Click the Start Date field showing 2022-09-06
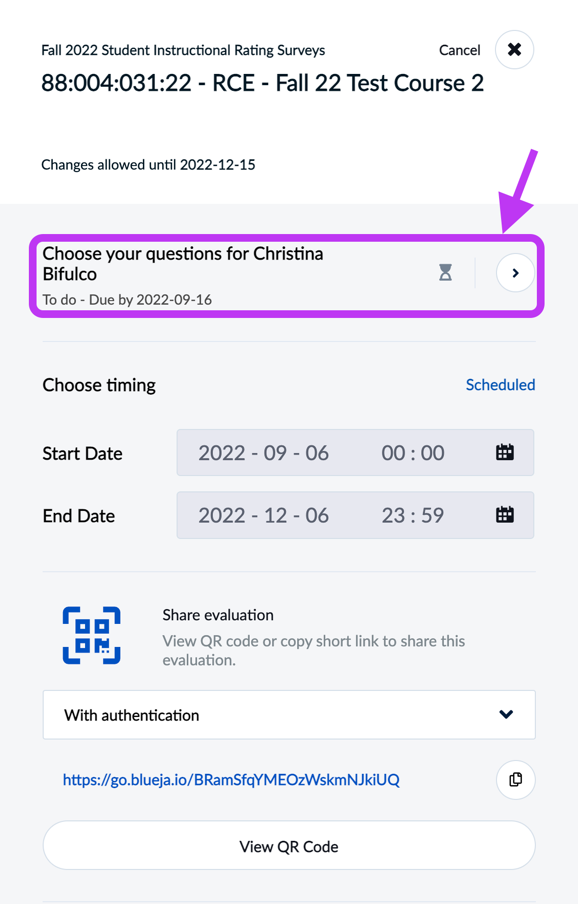The height and width of the screenshot is (904, 578). tap(355, 453)
